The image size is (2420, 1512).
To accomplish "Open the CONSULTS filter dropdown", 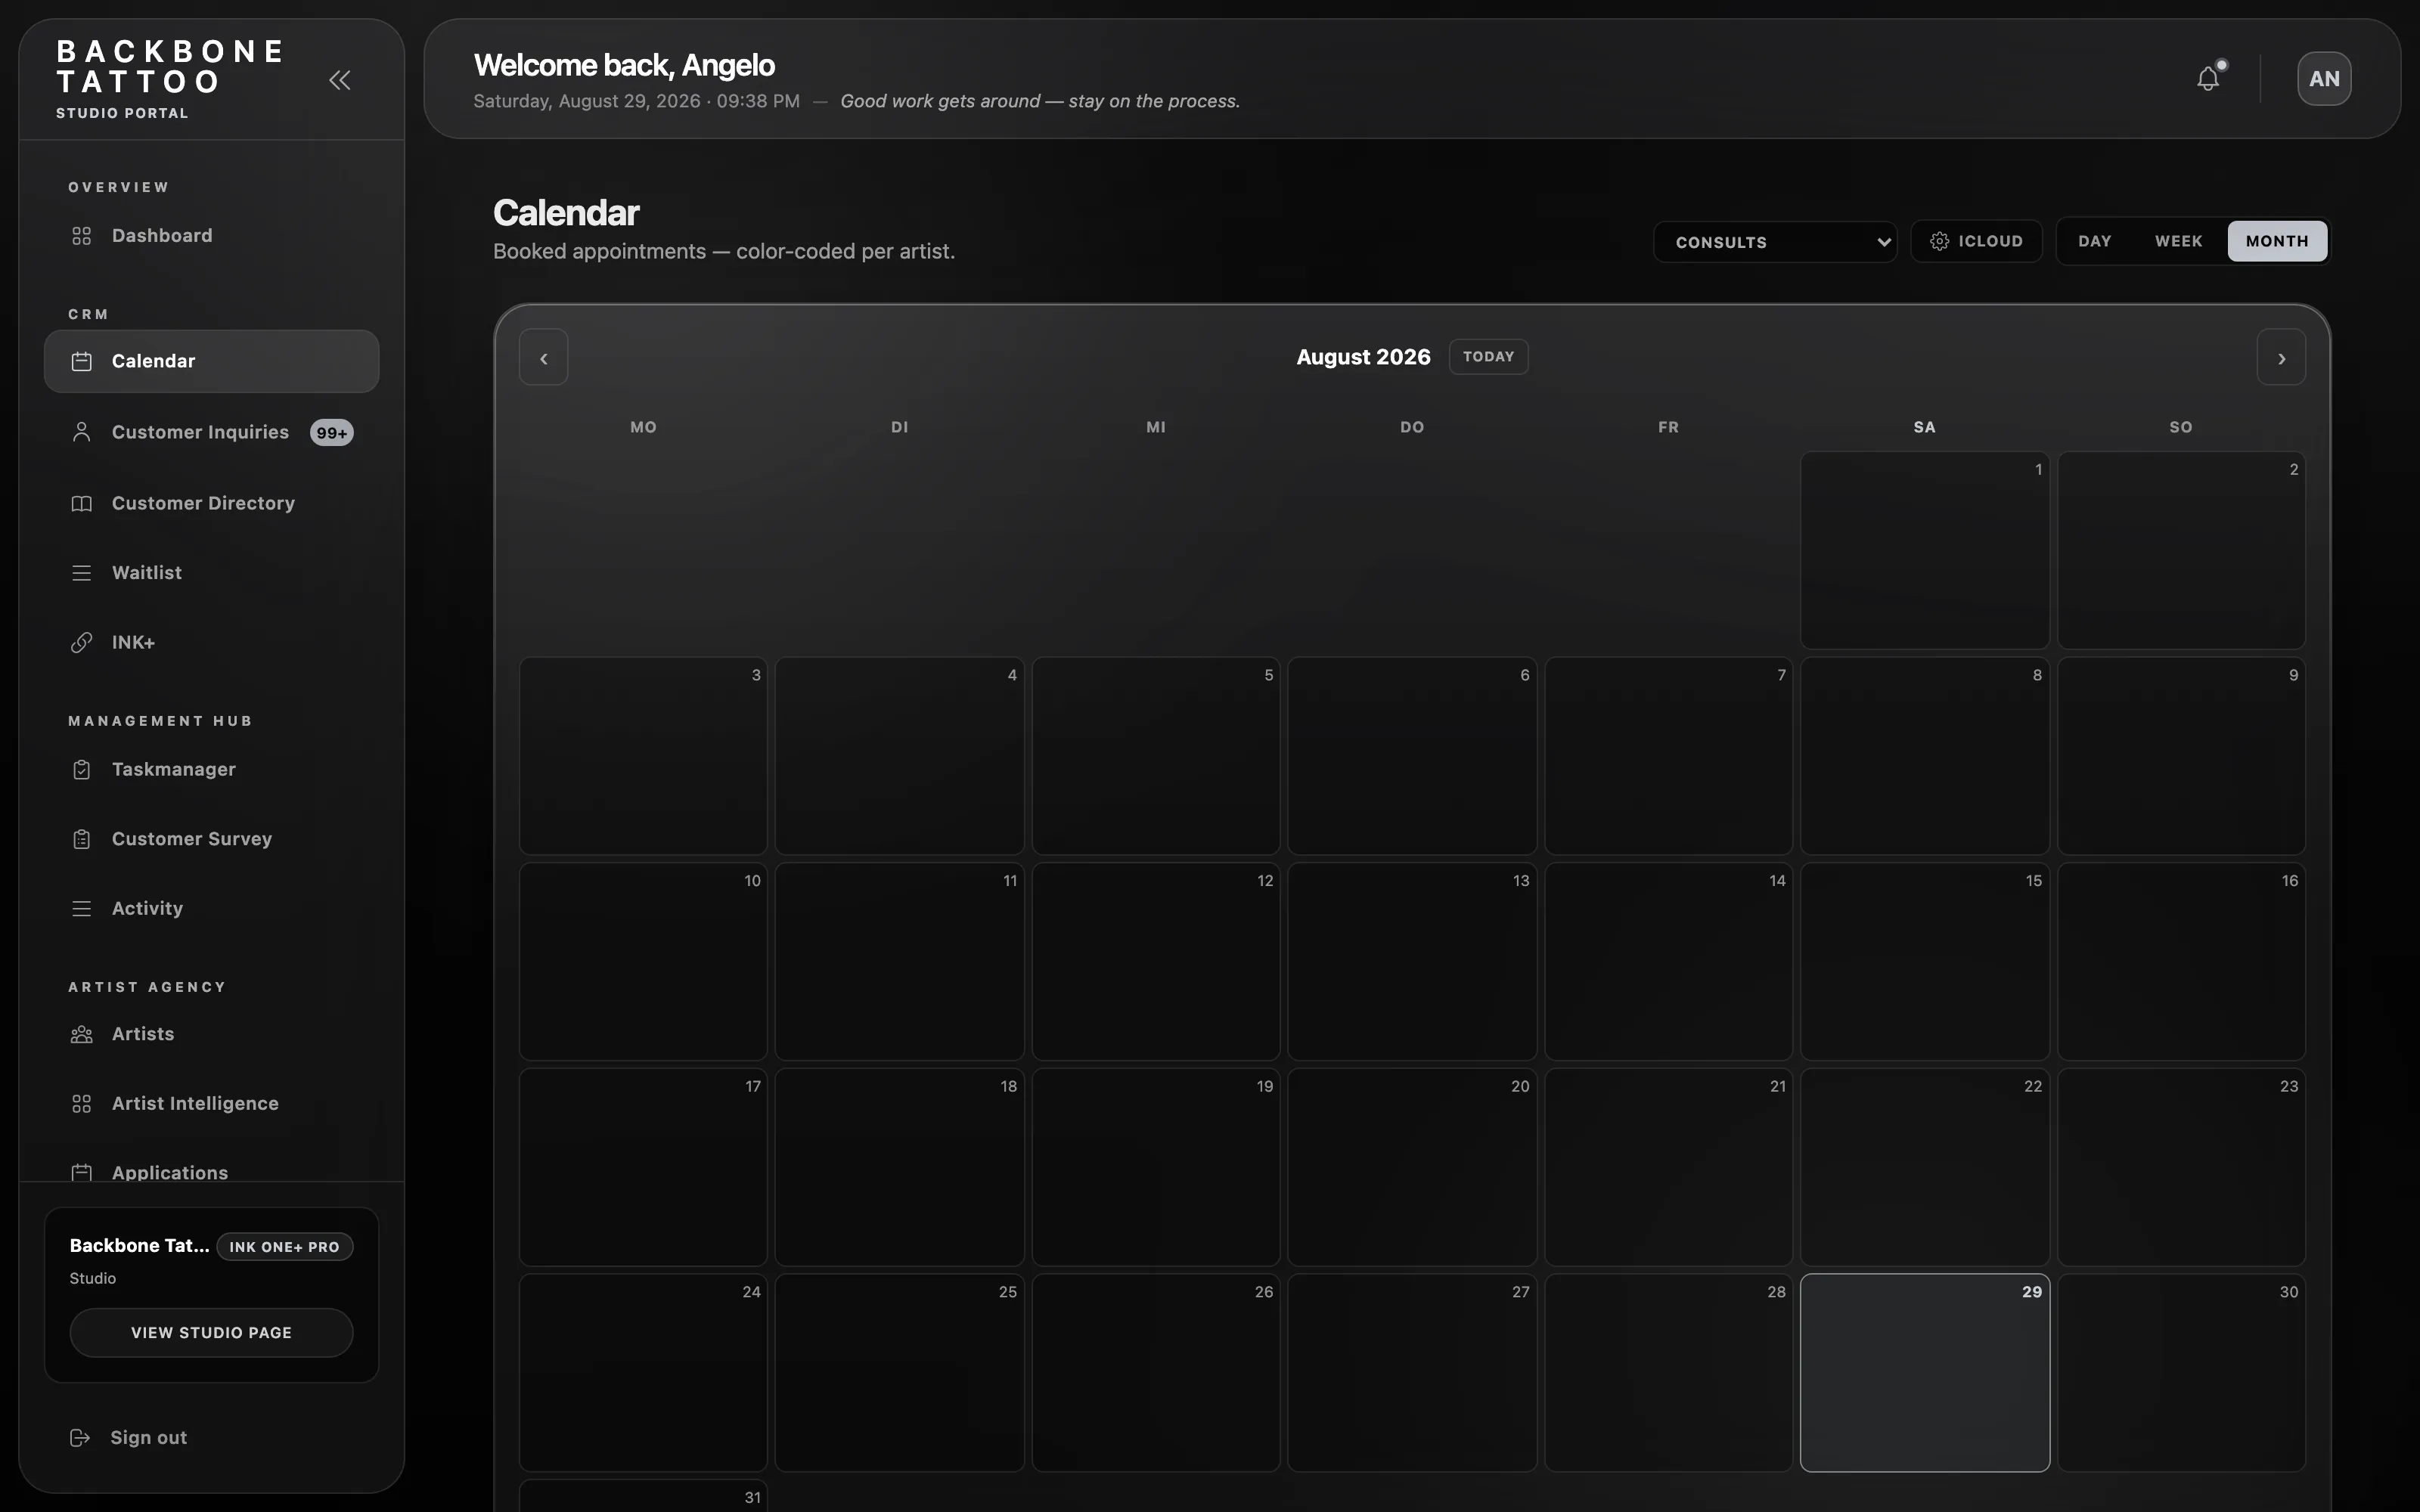I will [x=1775, y=242].
